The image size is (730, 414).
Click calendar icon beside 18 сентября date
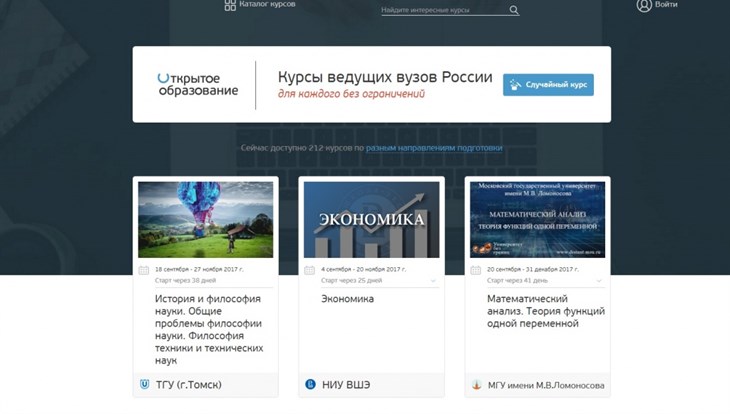pyautogui.click(x=144, y=270)
